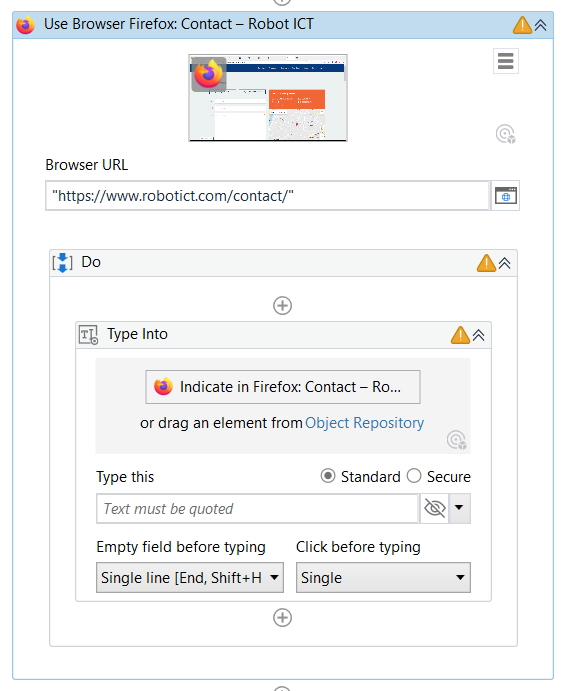Click the Type this text input field
The width and height of the screenshot is (568, 691).
click(x=257, y=509)
